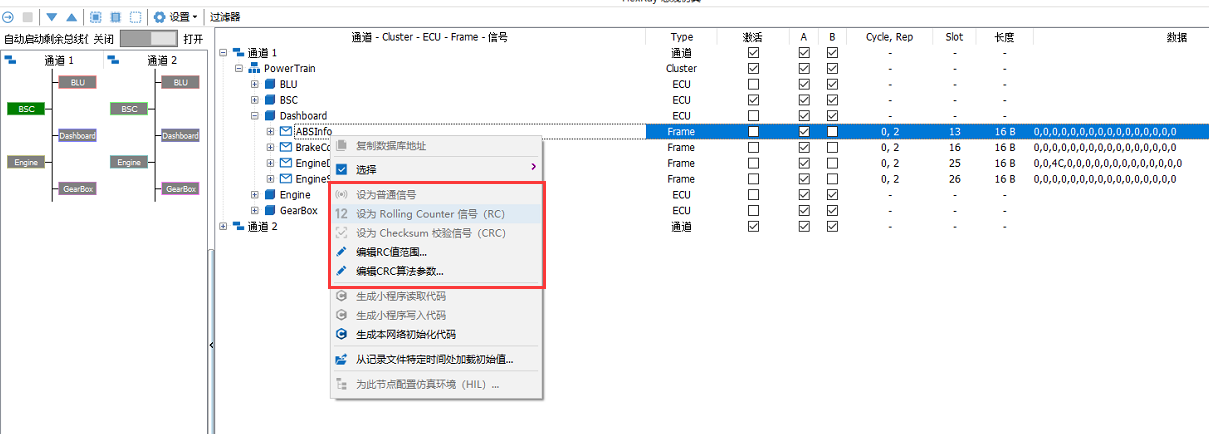1209x434 pixels.
Task: Click the HIL icon beside 为此节点配置仿真环境
Action: click(341, 384)
